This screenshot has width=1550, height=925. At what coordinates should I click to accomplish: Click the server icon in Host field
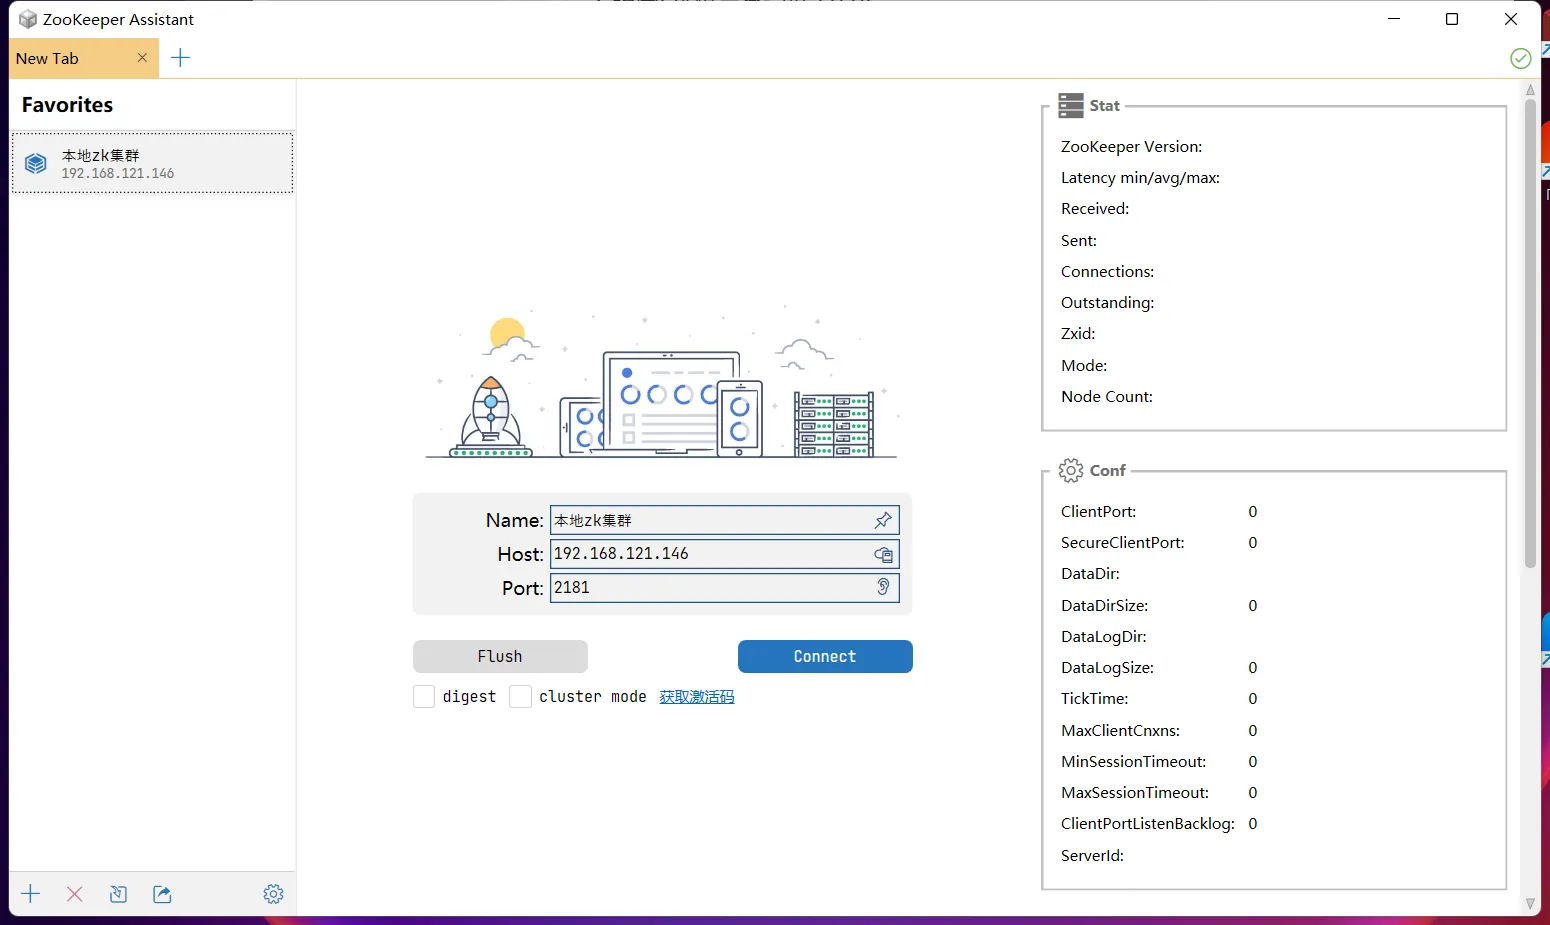[x=883, y=554]
